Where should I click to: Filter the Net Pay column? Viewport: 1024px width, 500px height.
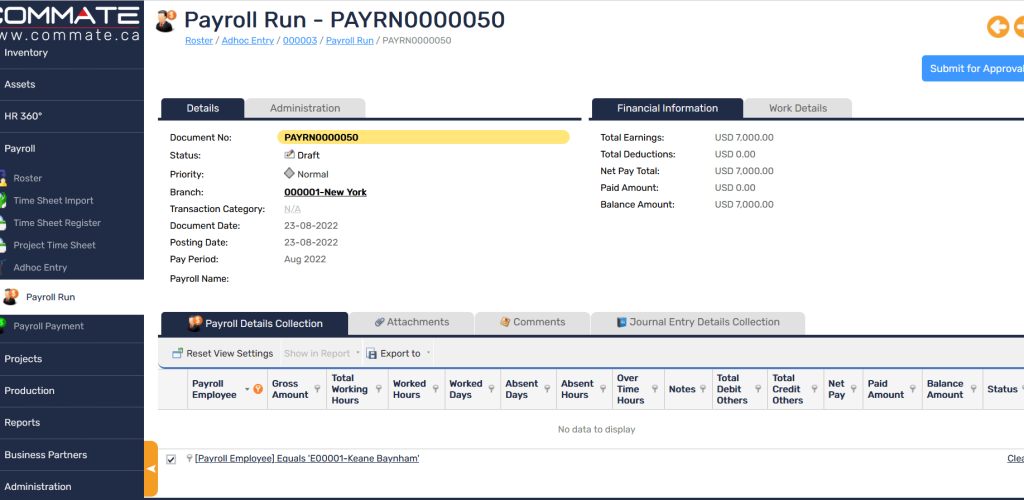[x=854, y=389]
